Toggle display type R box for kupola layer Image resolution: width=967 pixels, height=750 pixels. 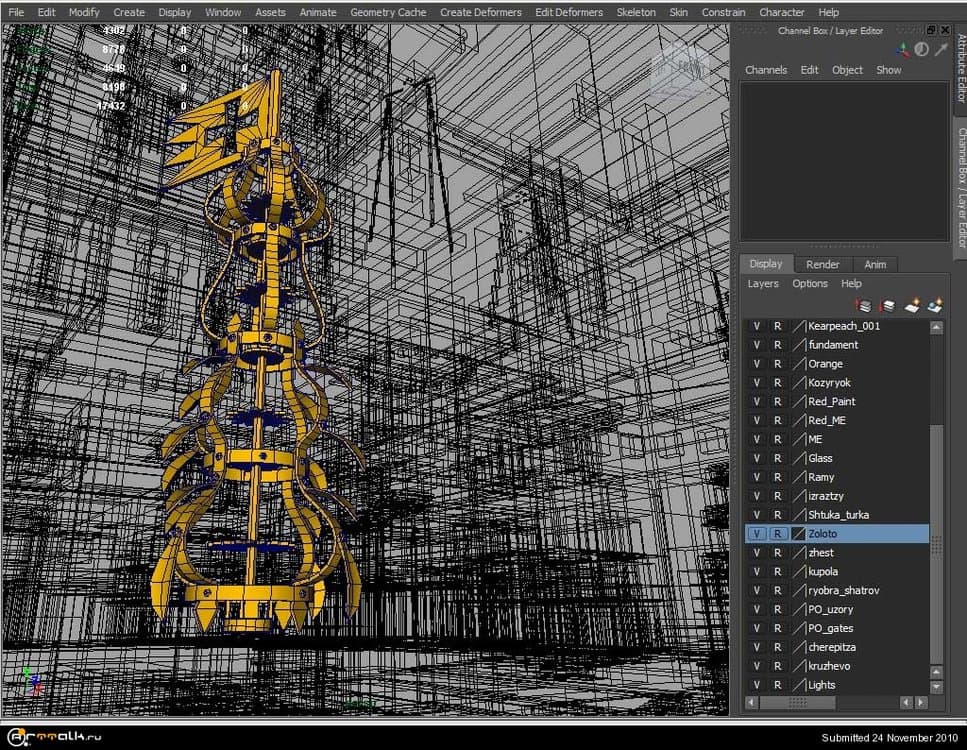coord(778,572)
